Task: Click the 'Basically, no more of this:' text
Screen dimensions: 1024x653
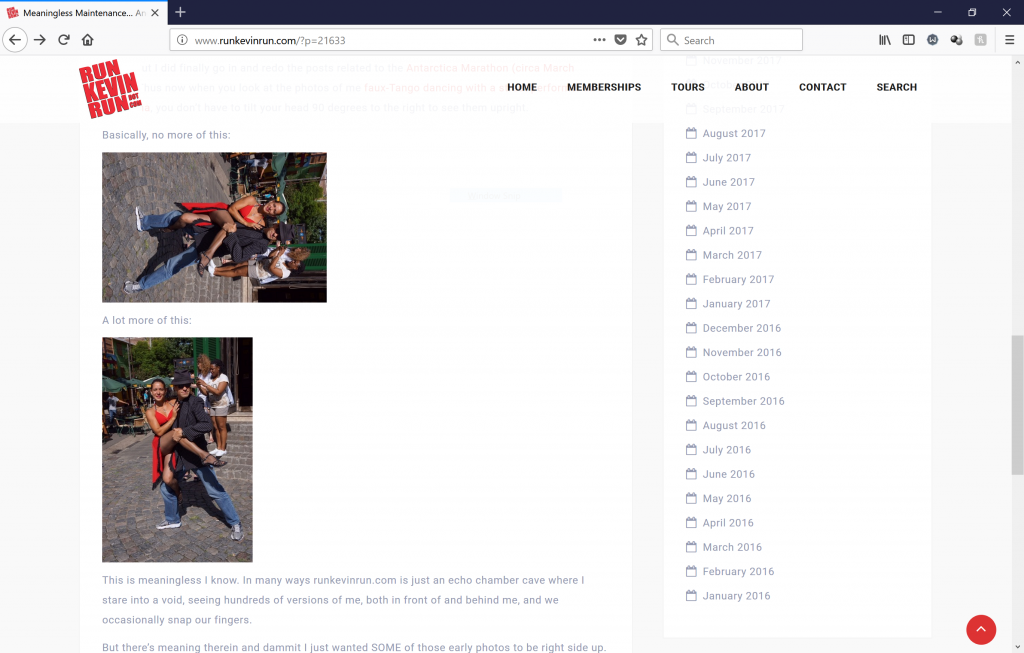Action: click(x=166, y=135)
